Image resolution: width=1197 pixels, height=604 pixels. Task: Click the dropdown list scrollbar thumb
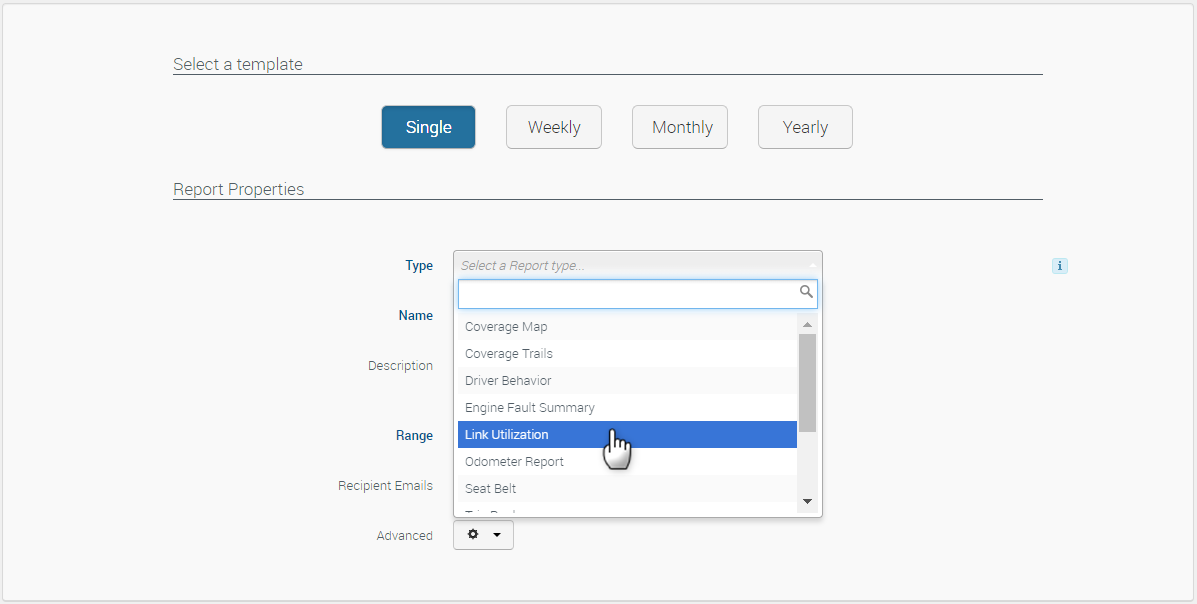pyautogui.click(x=807, y=382)
